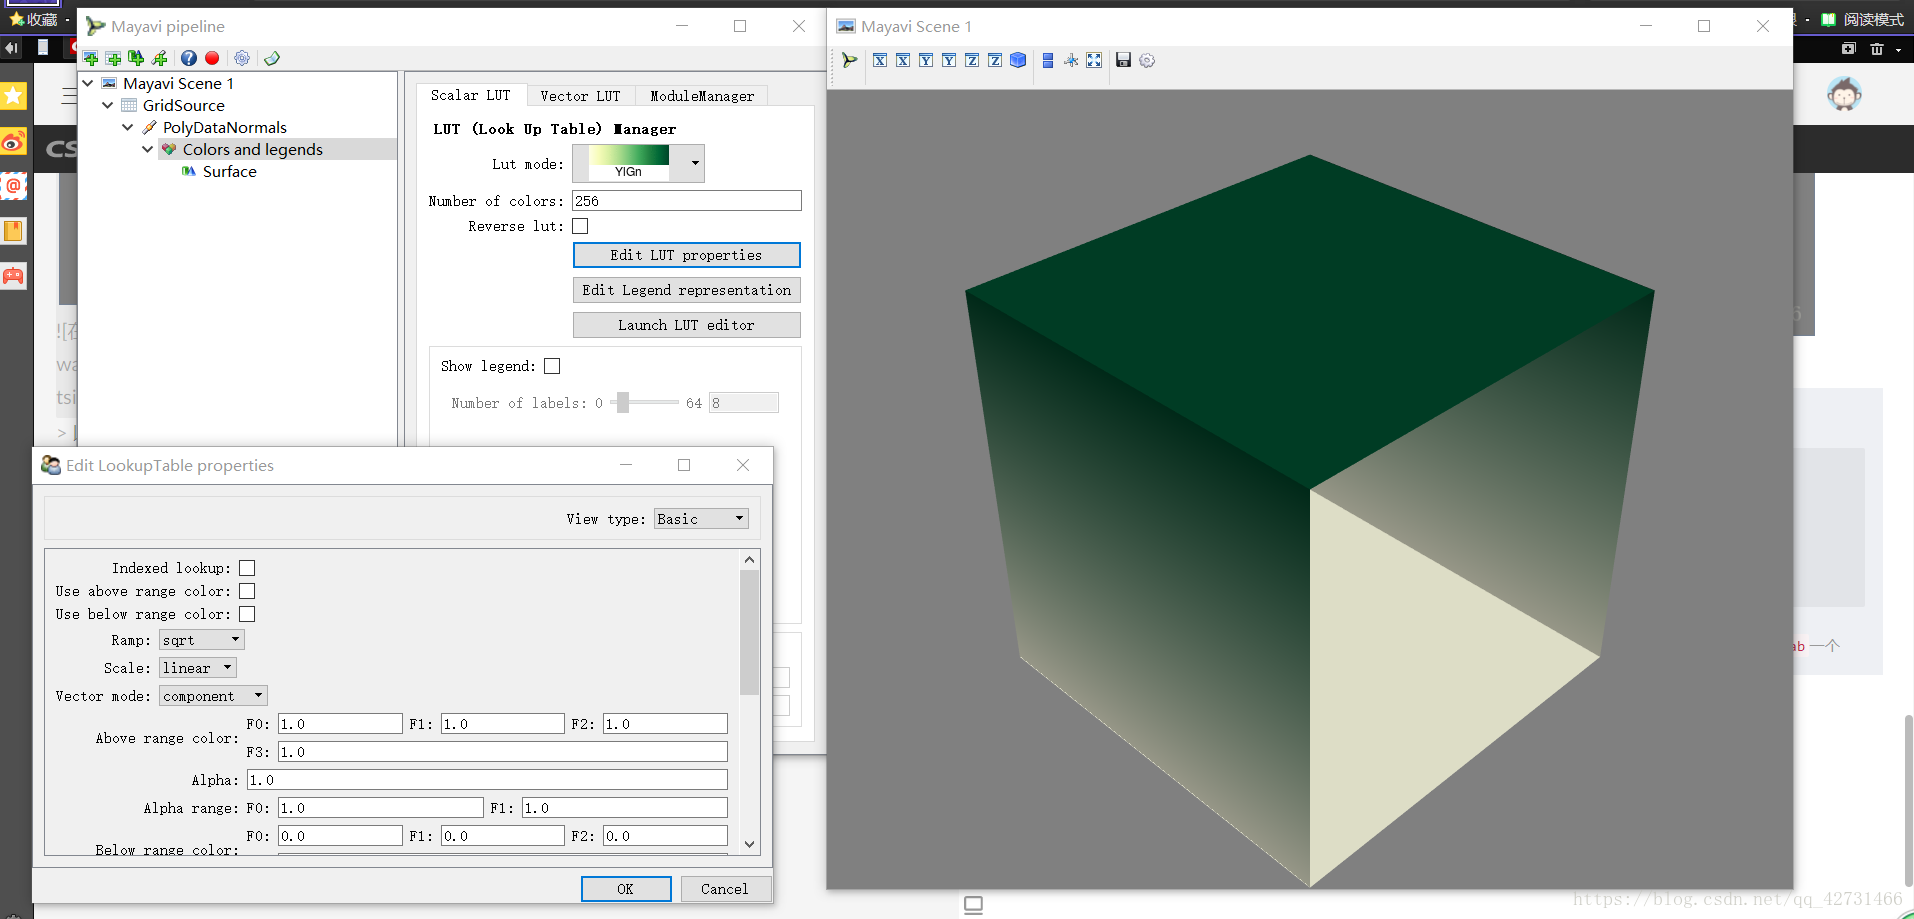The height and width of the screenshot is (919, 1914).
Task: Open pipeline preferences gear icon
Action: coord(242,59)
